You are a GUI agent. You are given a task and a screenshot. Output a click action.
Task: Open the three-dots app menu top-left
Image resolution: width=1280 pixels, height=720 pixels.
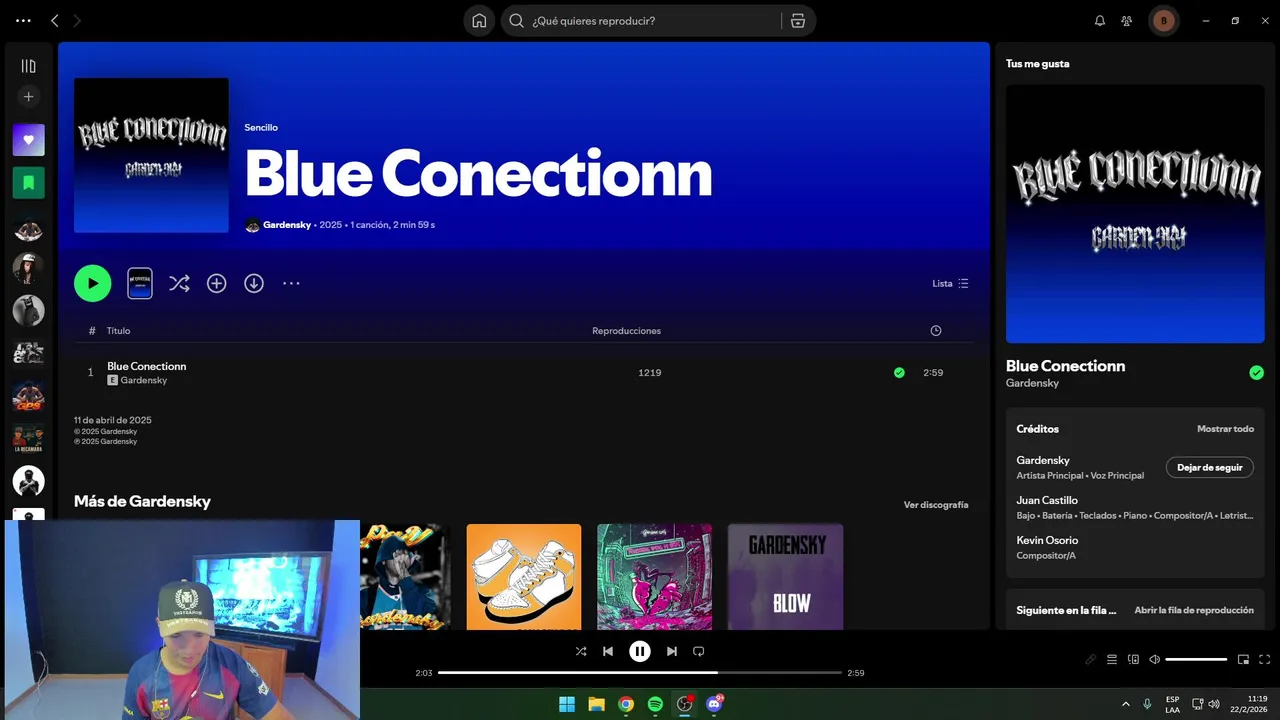tap(23, 20)
